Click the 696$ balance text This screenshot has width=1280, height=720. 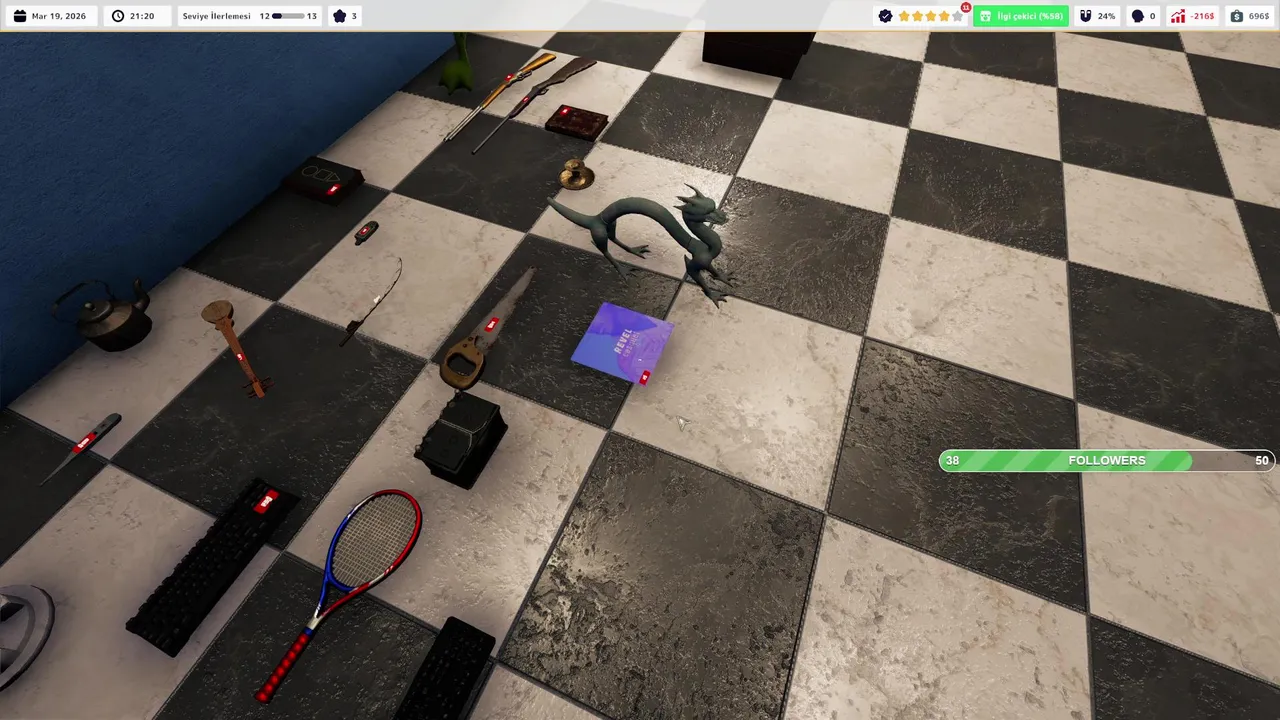click(x=1259, y=16)
